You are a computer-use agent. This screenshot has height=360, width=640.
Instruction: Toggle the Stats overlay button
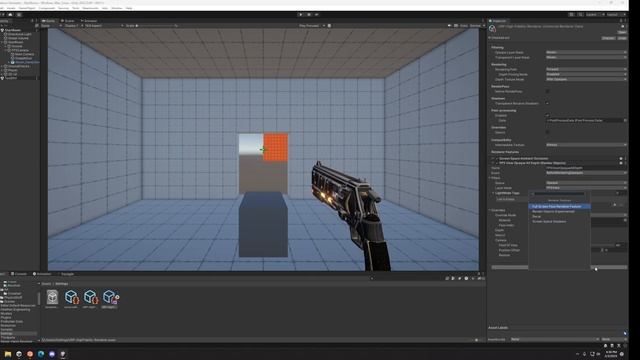coord(464,26)
